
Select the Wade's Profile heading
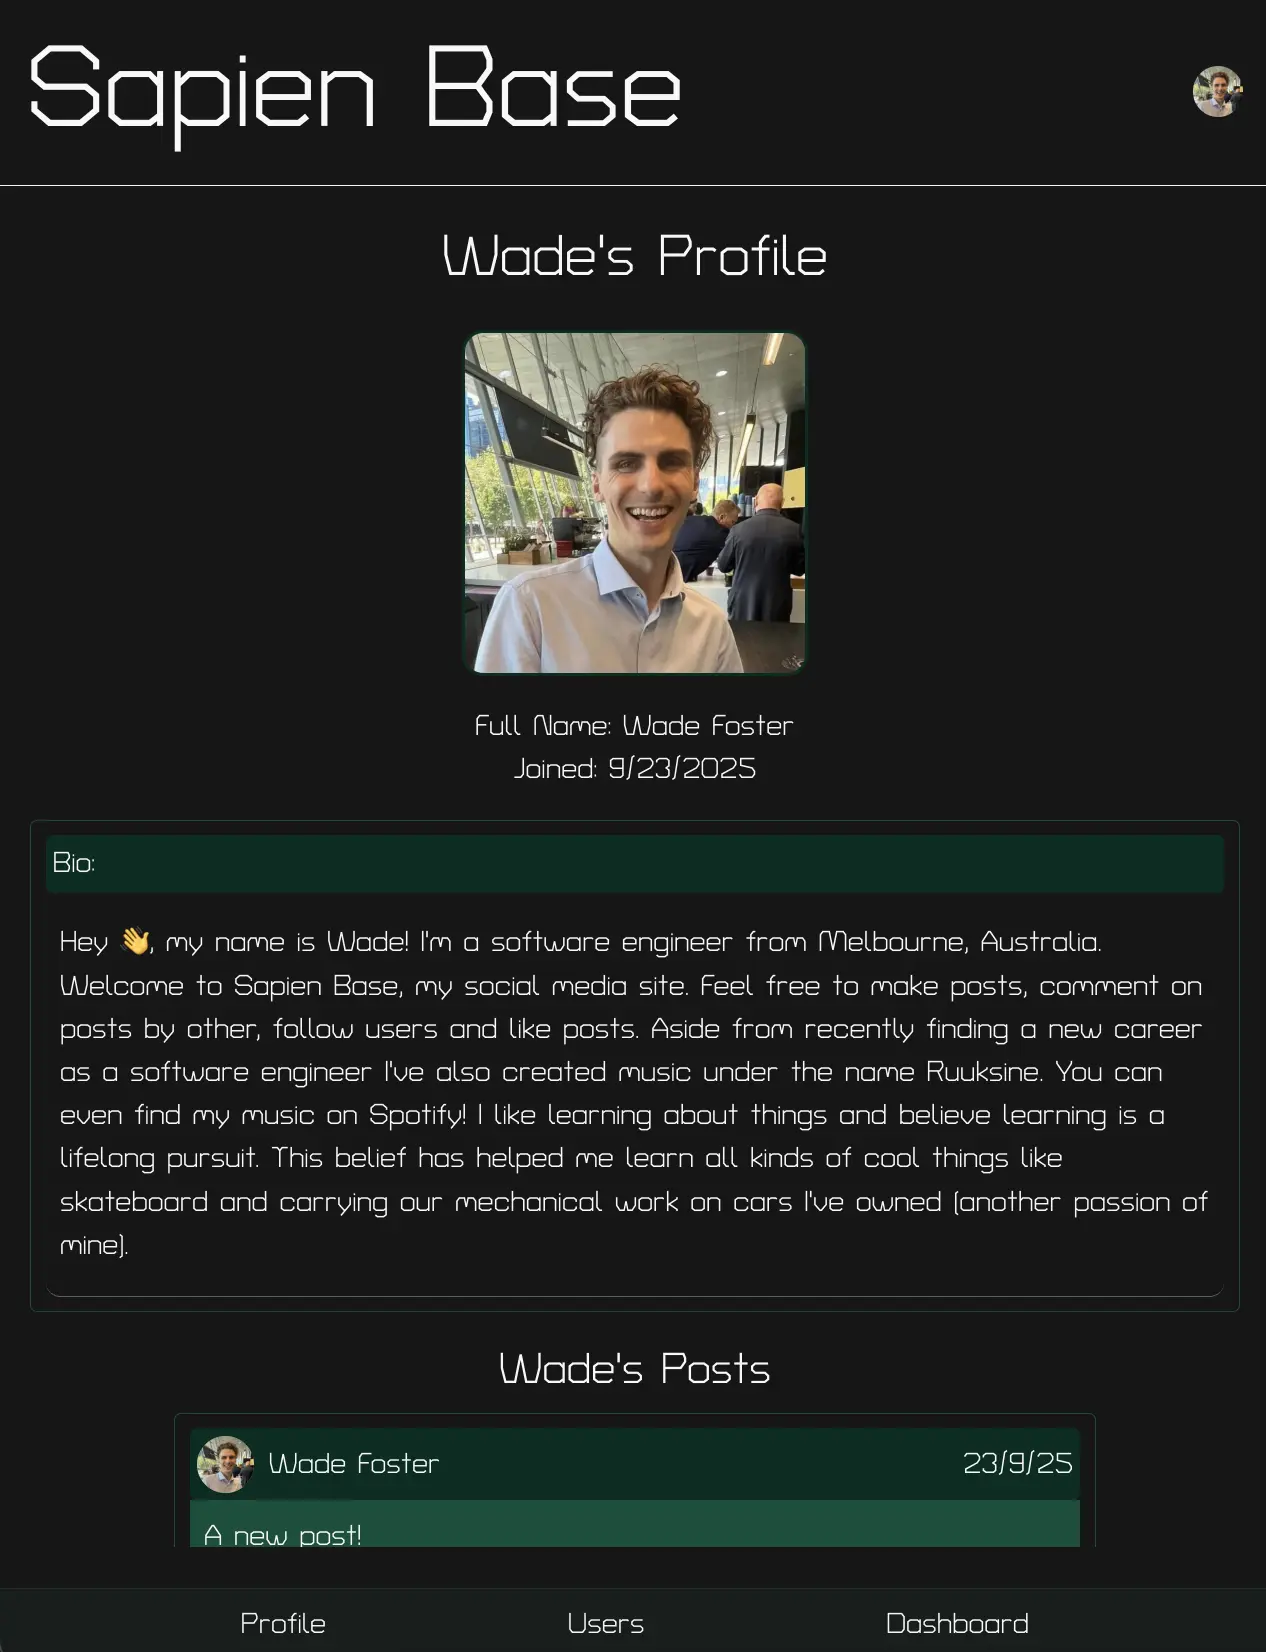[634, 256]
